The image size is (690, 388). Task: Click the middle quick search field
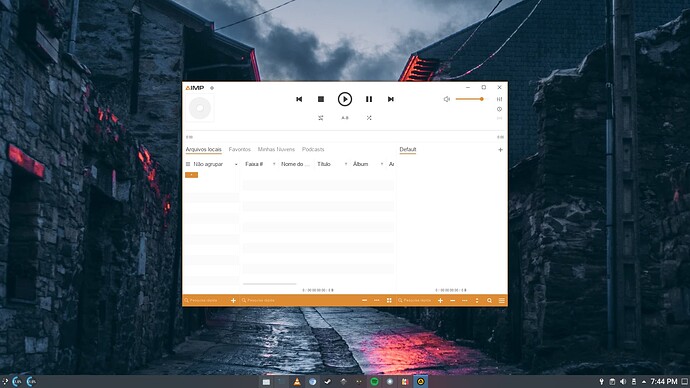(299, 300)
